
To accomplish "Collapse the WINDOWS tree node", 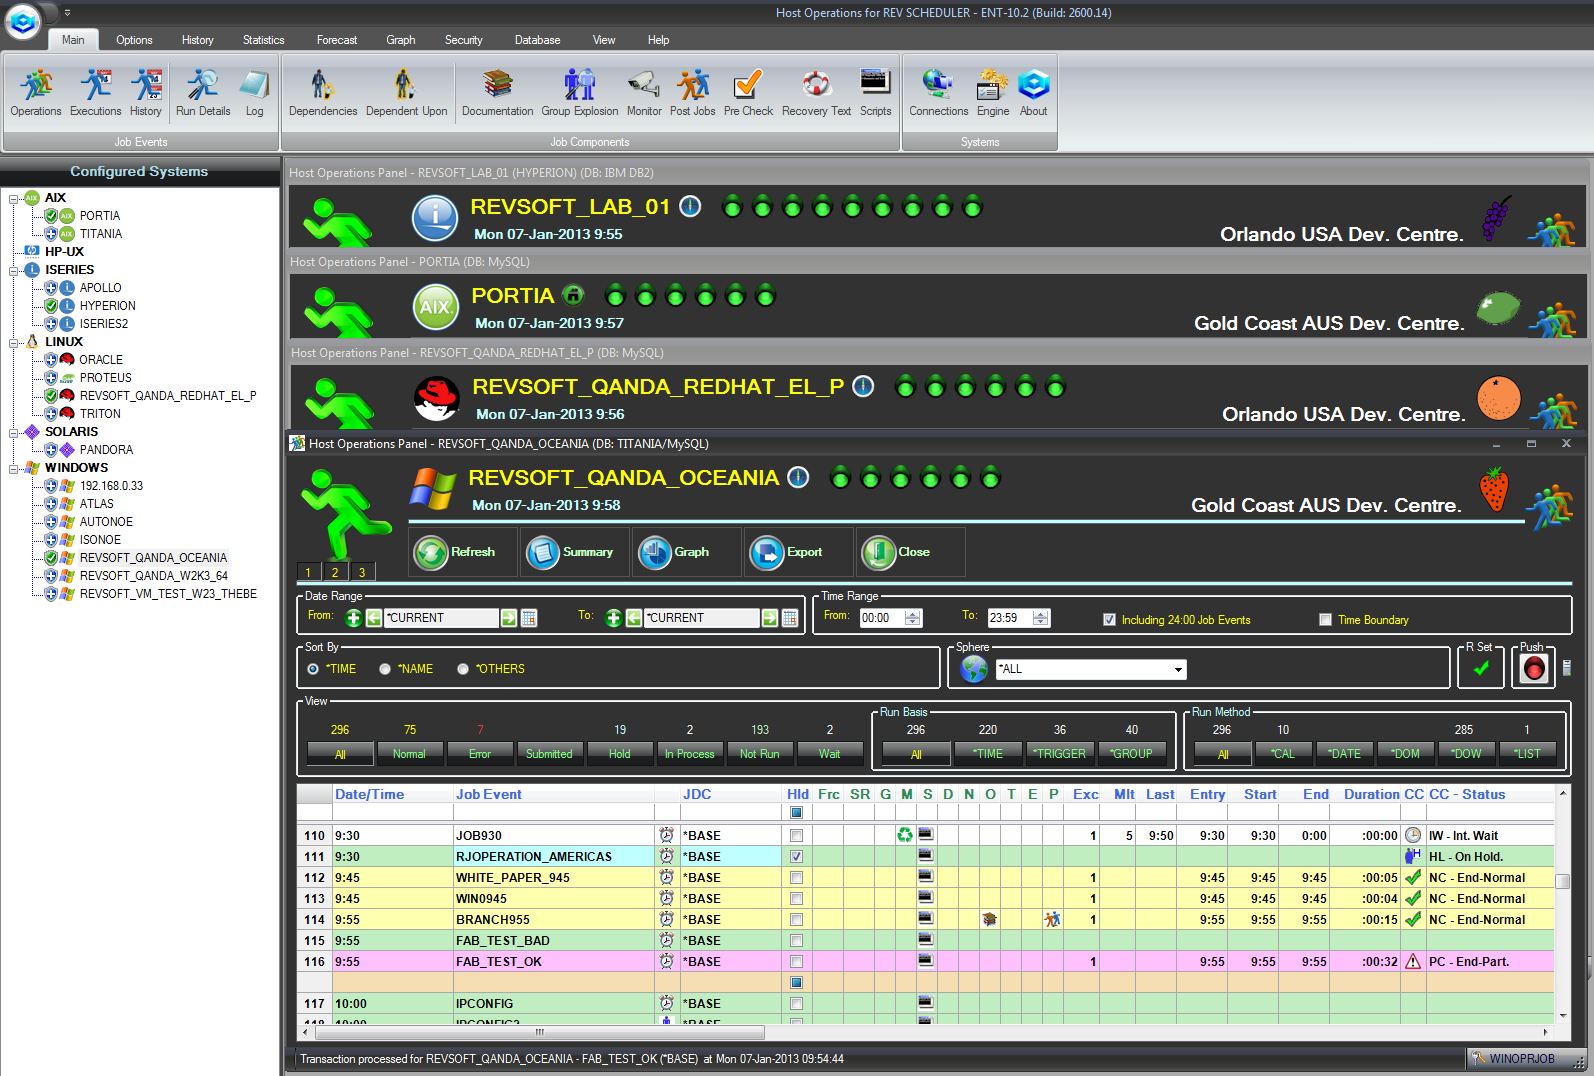I will point(14,468).
